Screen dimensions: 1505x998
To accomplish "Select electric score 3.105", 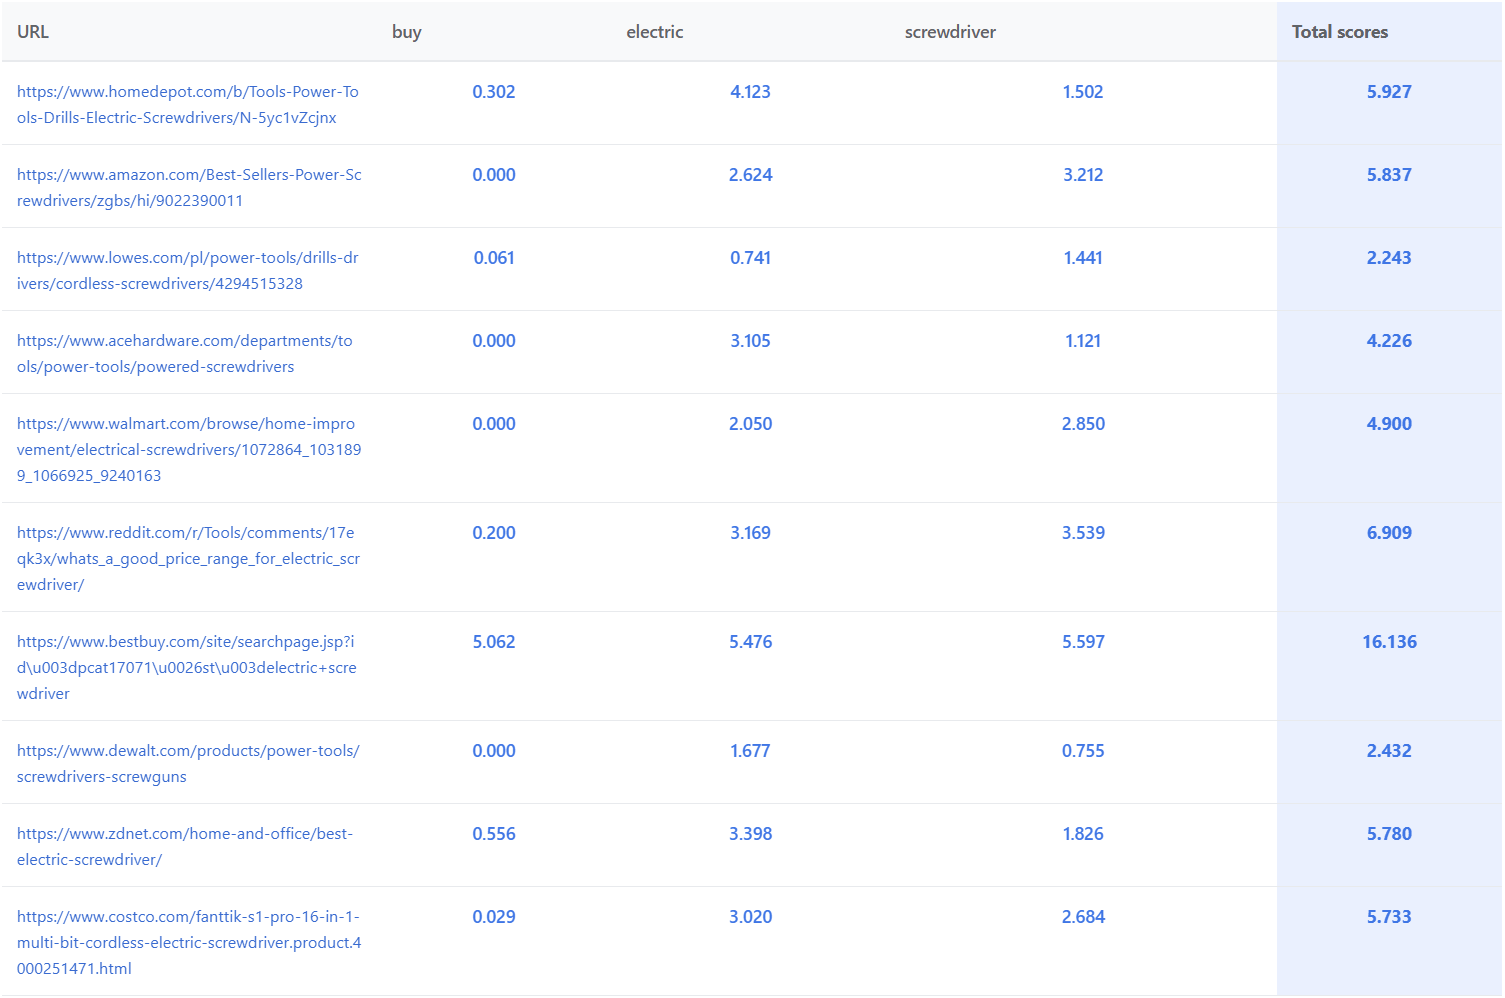I will click(750, 341).
